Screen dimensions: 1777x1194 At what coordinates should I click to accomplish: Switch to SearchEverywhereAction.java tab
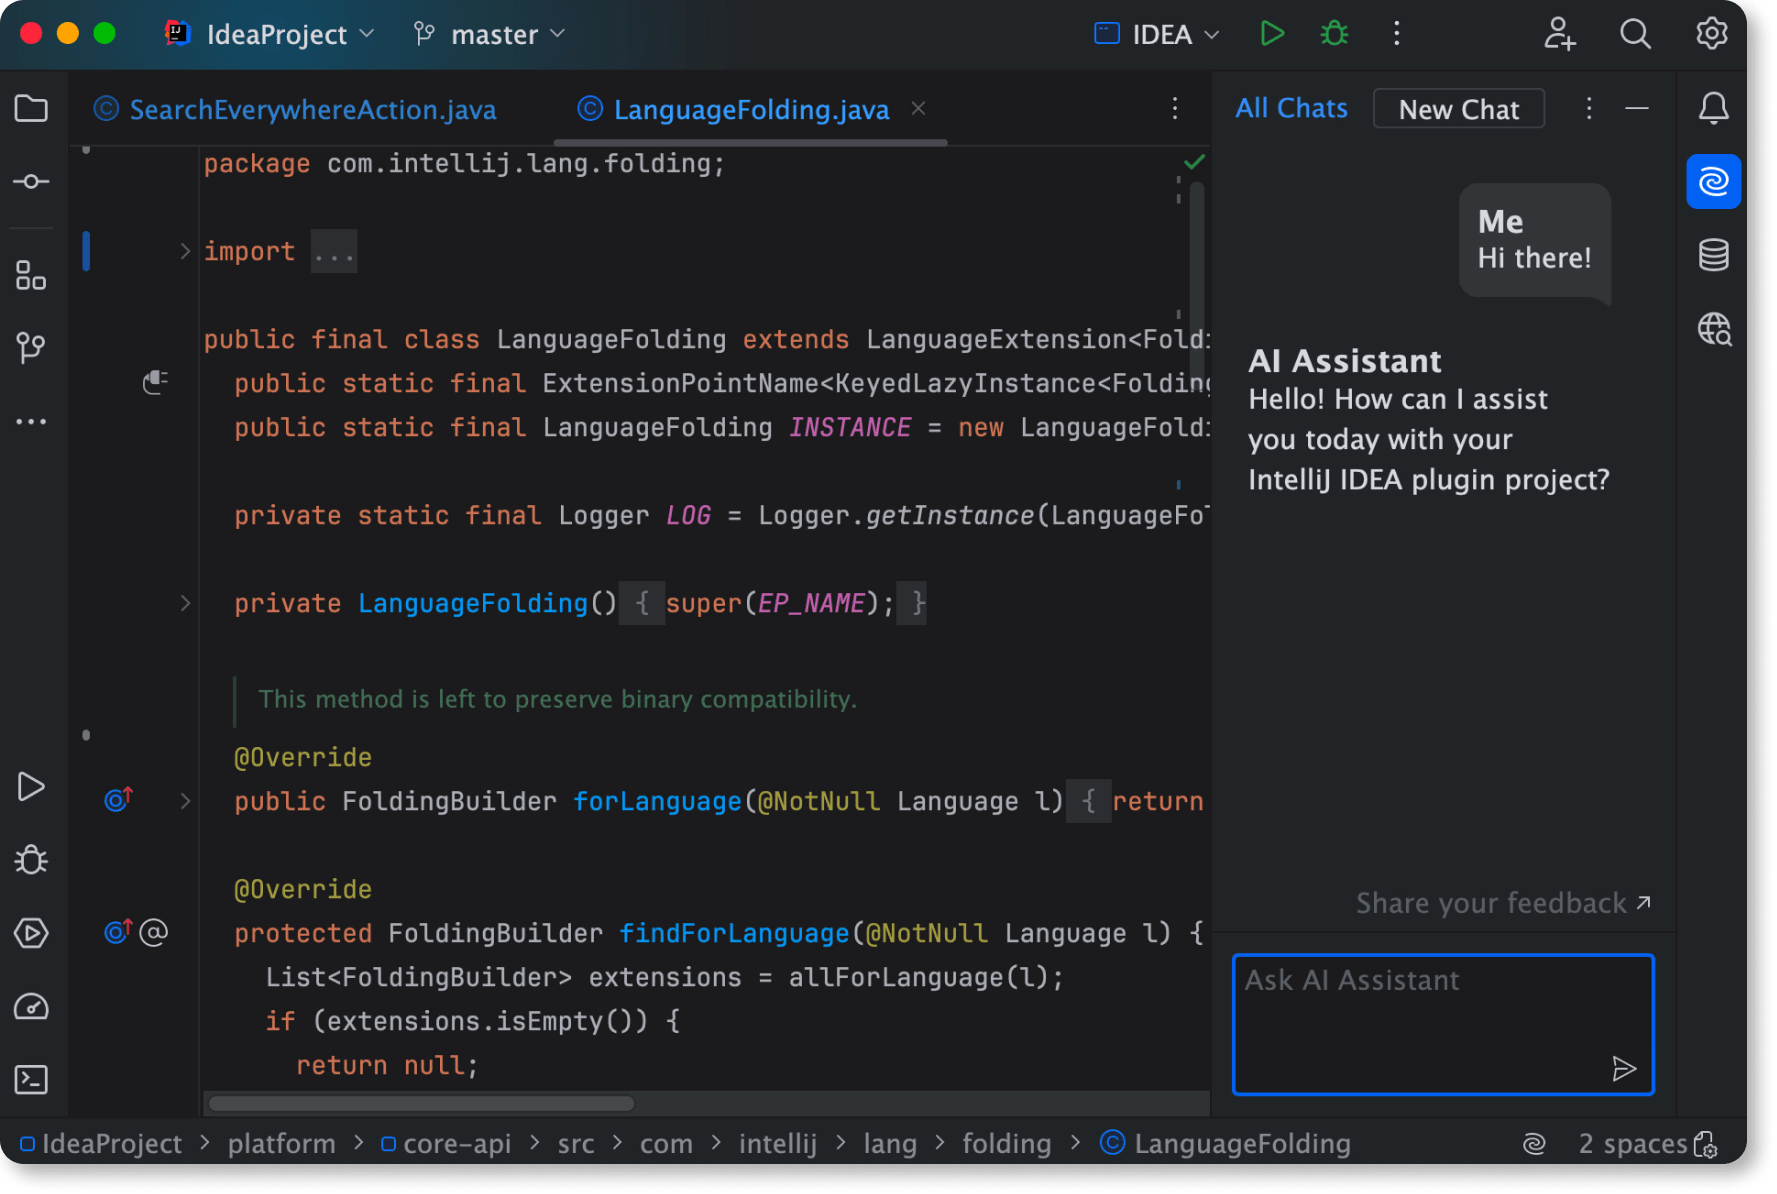311,109
